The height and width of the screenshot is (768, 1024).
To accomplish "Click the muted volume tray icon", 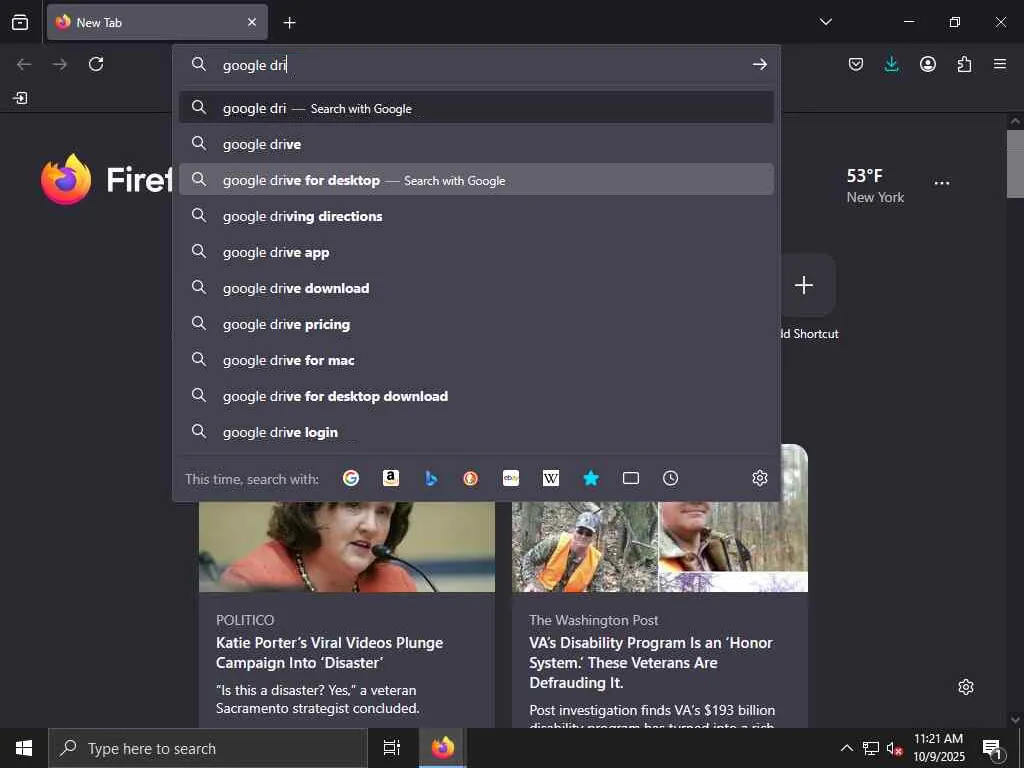I will [x=894, y=748].
